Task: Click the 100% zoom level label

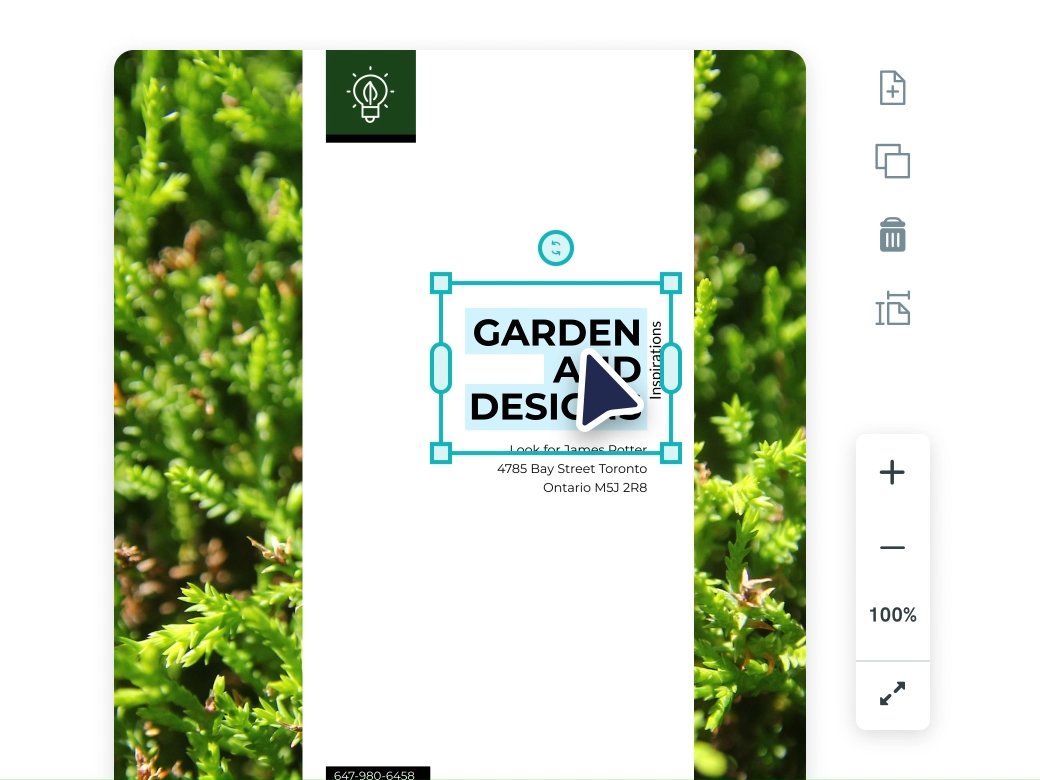Action: tap(893, 615)
